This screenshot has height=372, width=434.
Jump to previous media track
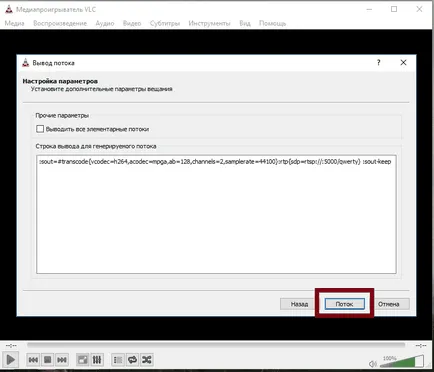[x=33, y=360]
